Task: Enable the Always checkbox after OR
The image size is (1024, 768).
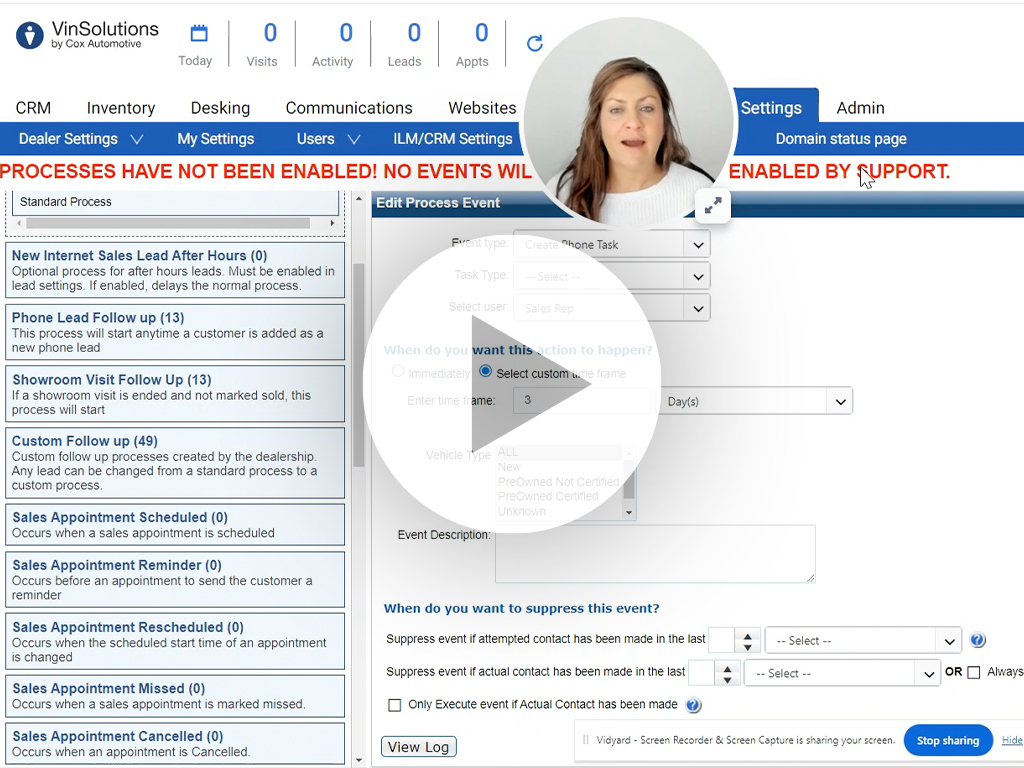Action: click(974, 672)
